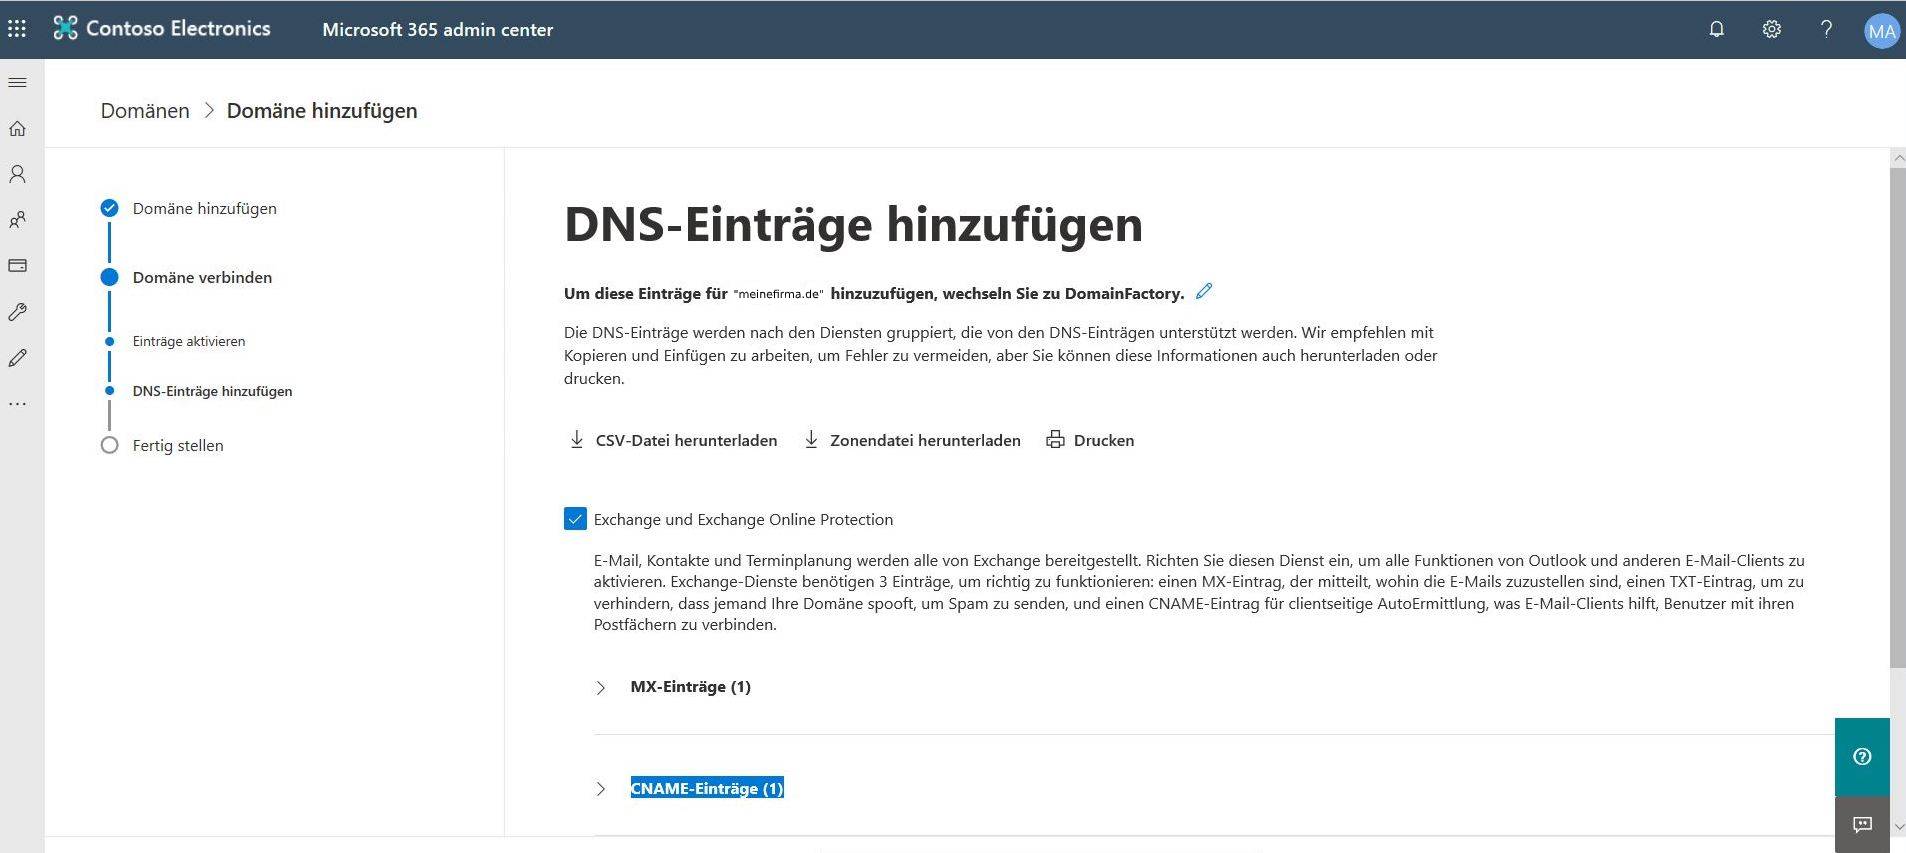This screenshot has width=1906, height=853.
Task: Open the app launcher waffle icon
Action: [17, 29]
